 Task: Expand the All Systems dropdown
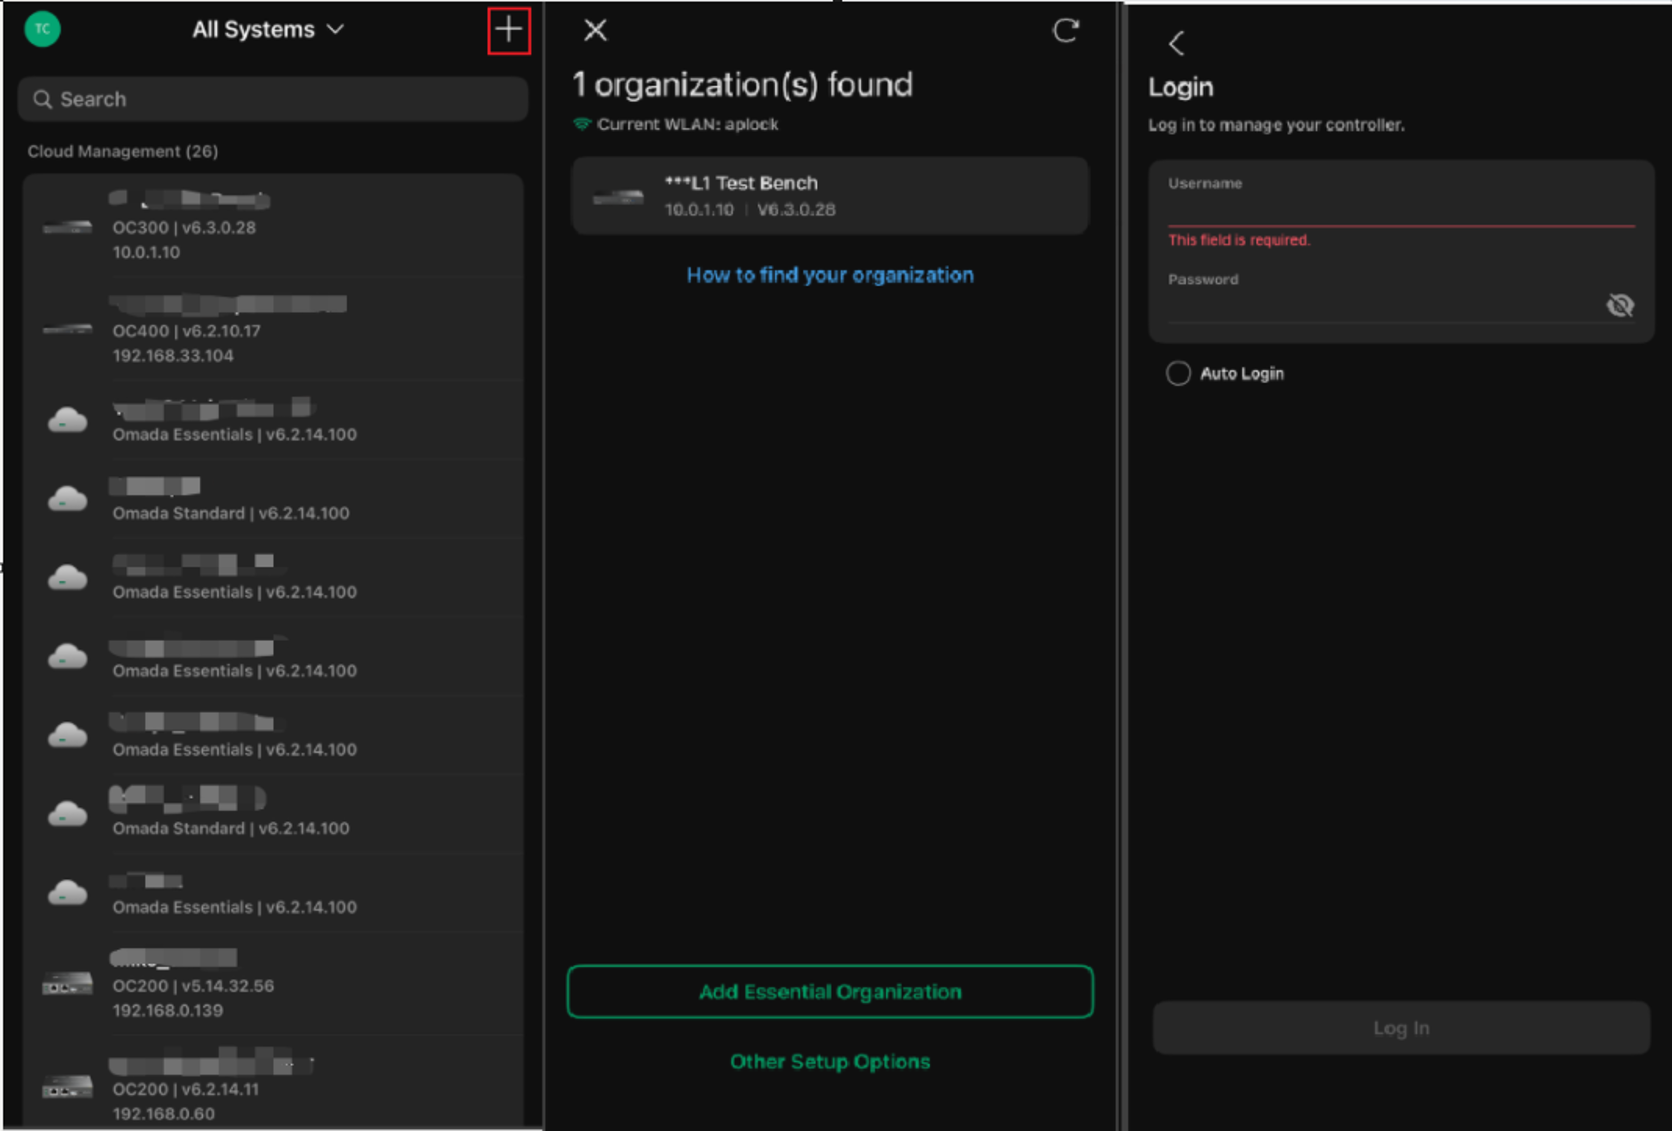click(268, 30)
